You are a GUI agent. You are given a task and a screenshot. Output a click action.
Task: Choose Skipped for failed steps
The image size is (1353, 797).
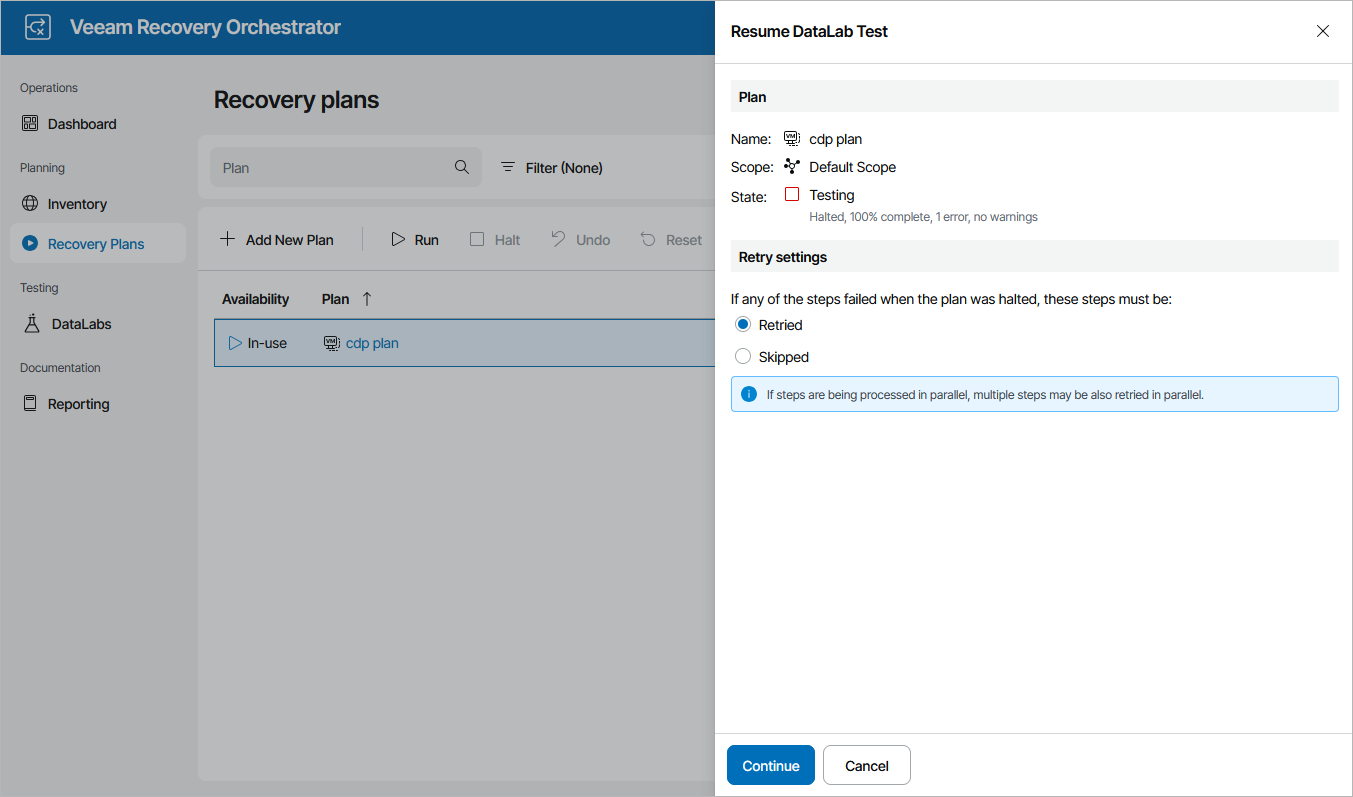tap(742, 356)
